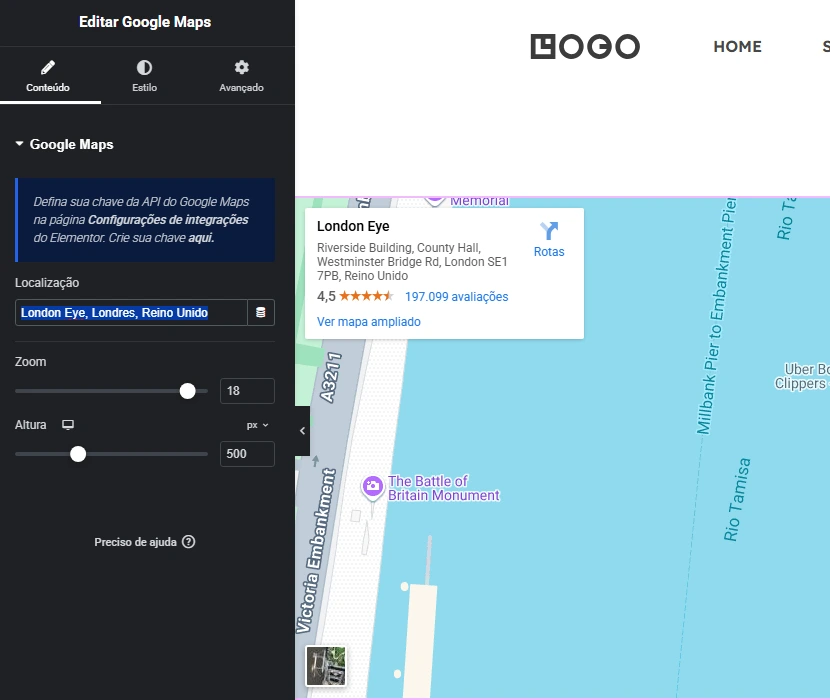Click the Localização address input field
830x700 pixels.
pos(131,313)
